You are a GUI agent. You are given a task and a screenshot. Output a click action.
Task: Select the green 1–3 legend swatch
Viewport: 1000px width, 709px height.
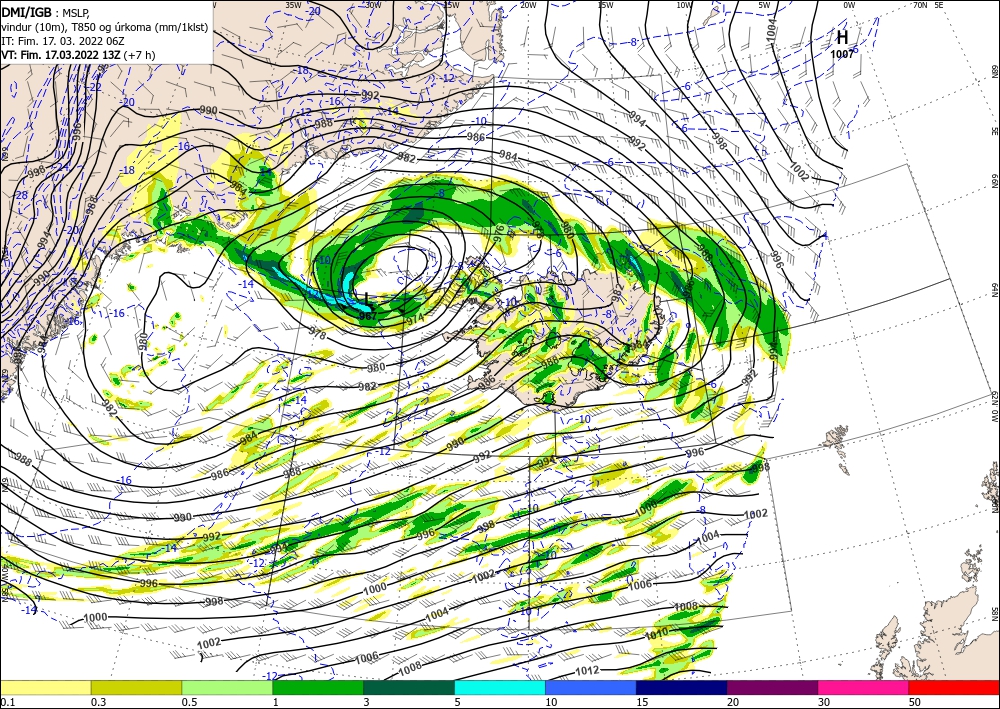click(x=318, y=687)
